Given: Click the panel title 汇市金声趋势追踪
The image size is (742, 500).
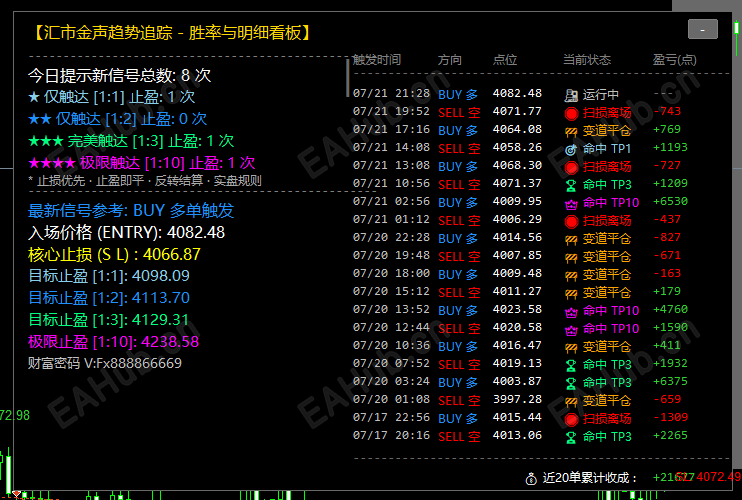Looking at the screenshot, I should (x=107, y=33).
